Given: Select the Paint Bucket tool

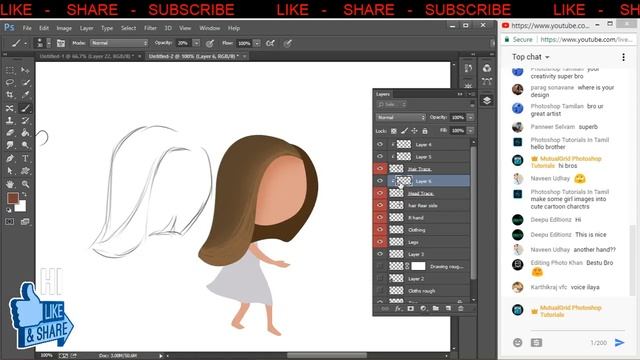Looking at the screenshot, I should (x=25, y=133).
